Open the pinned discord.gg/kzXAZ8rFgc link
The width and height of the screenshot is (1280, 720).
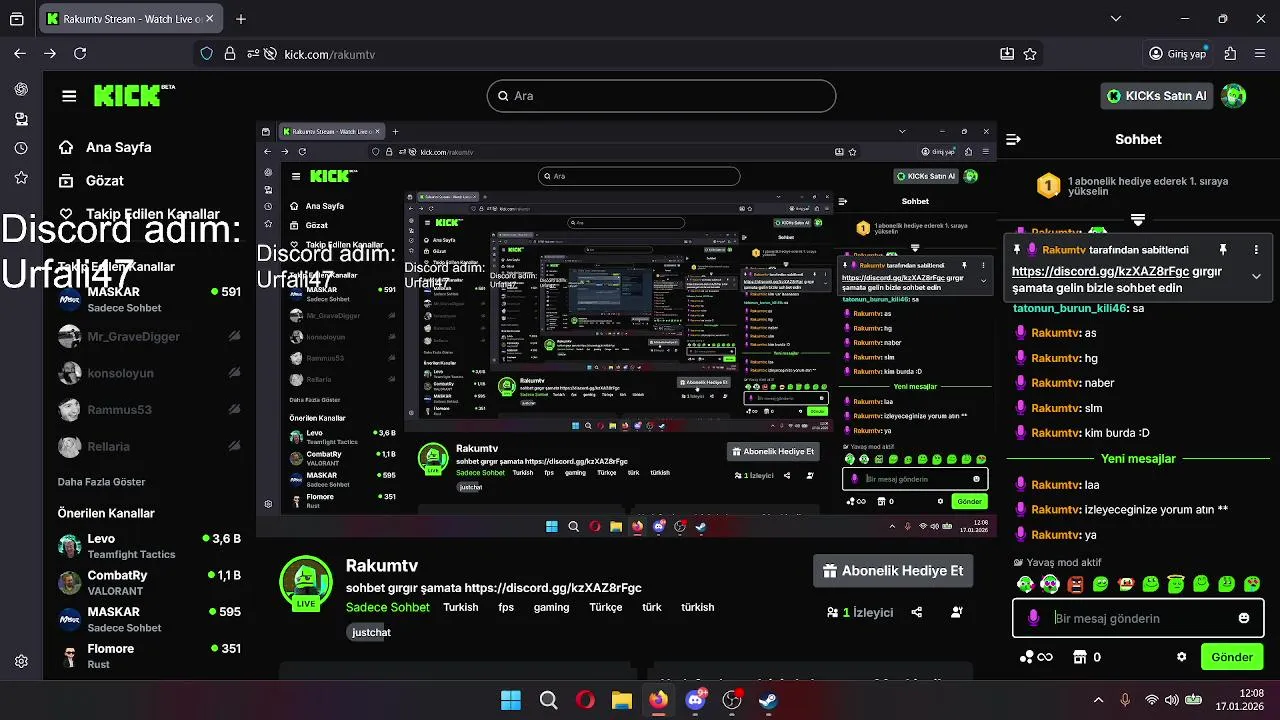click(1100, 271)
